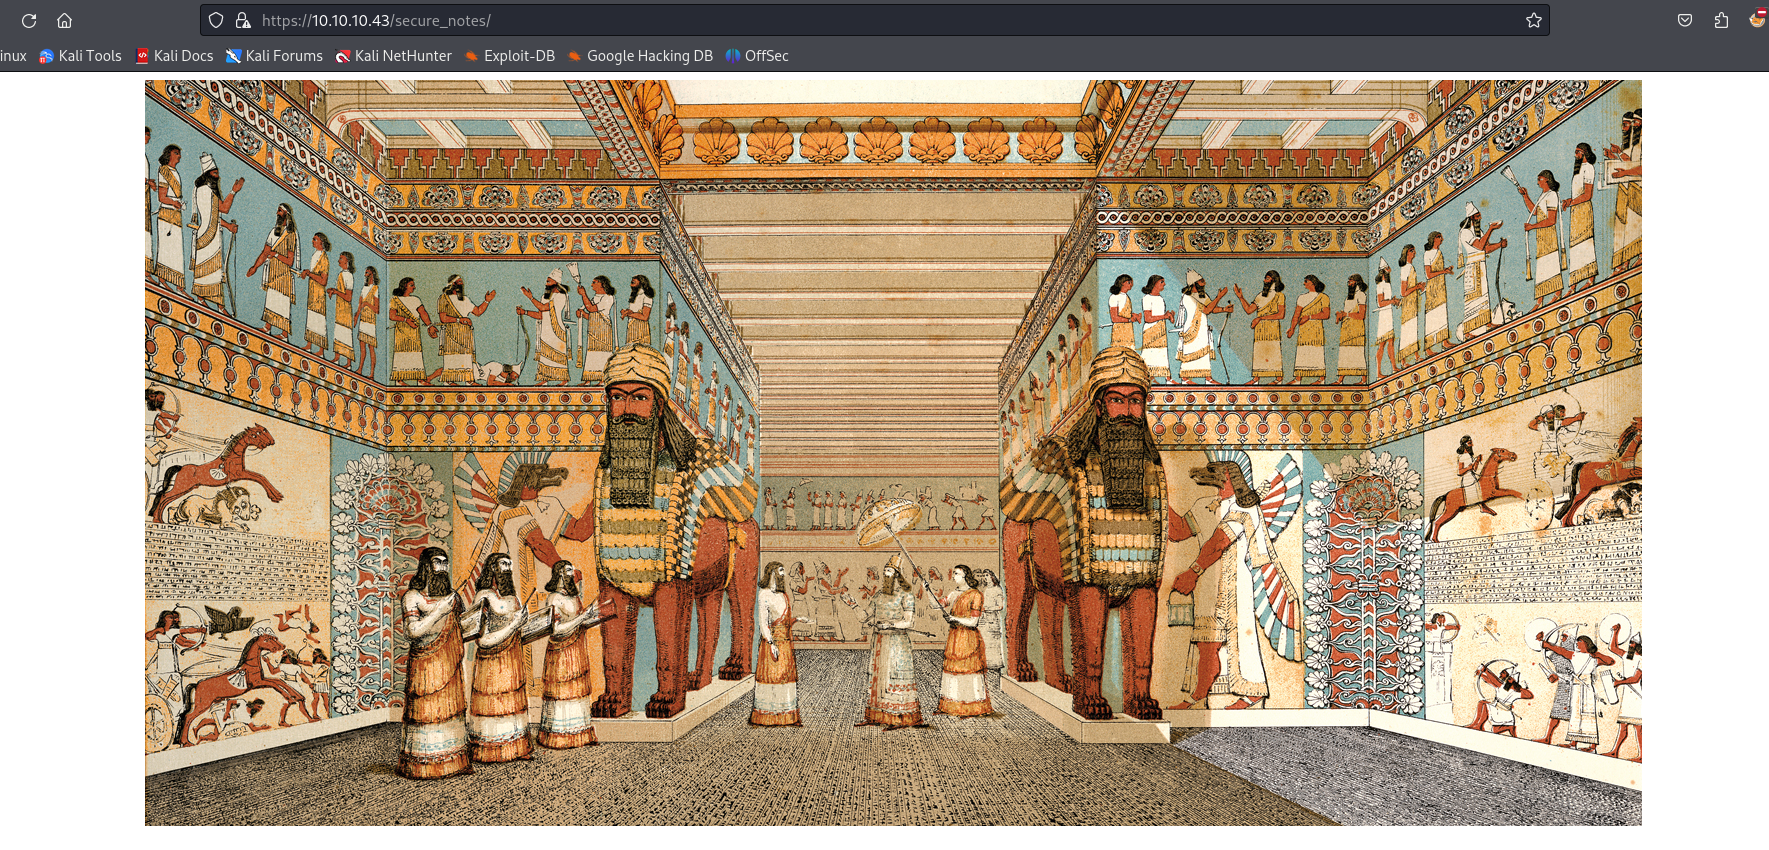Show site security info via padlock

(242, 20)
